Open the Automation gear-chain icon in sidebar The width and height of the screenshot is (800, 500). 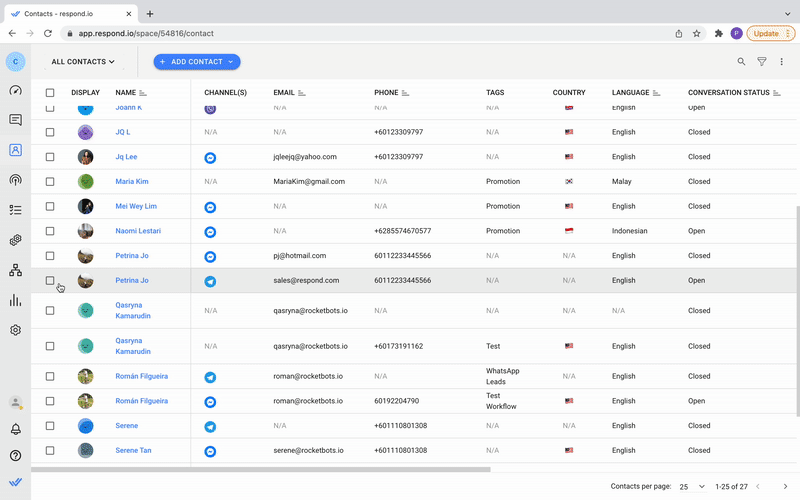[15, 240]
